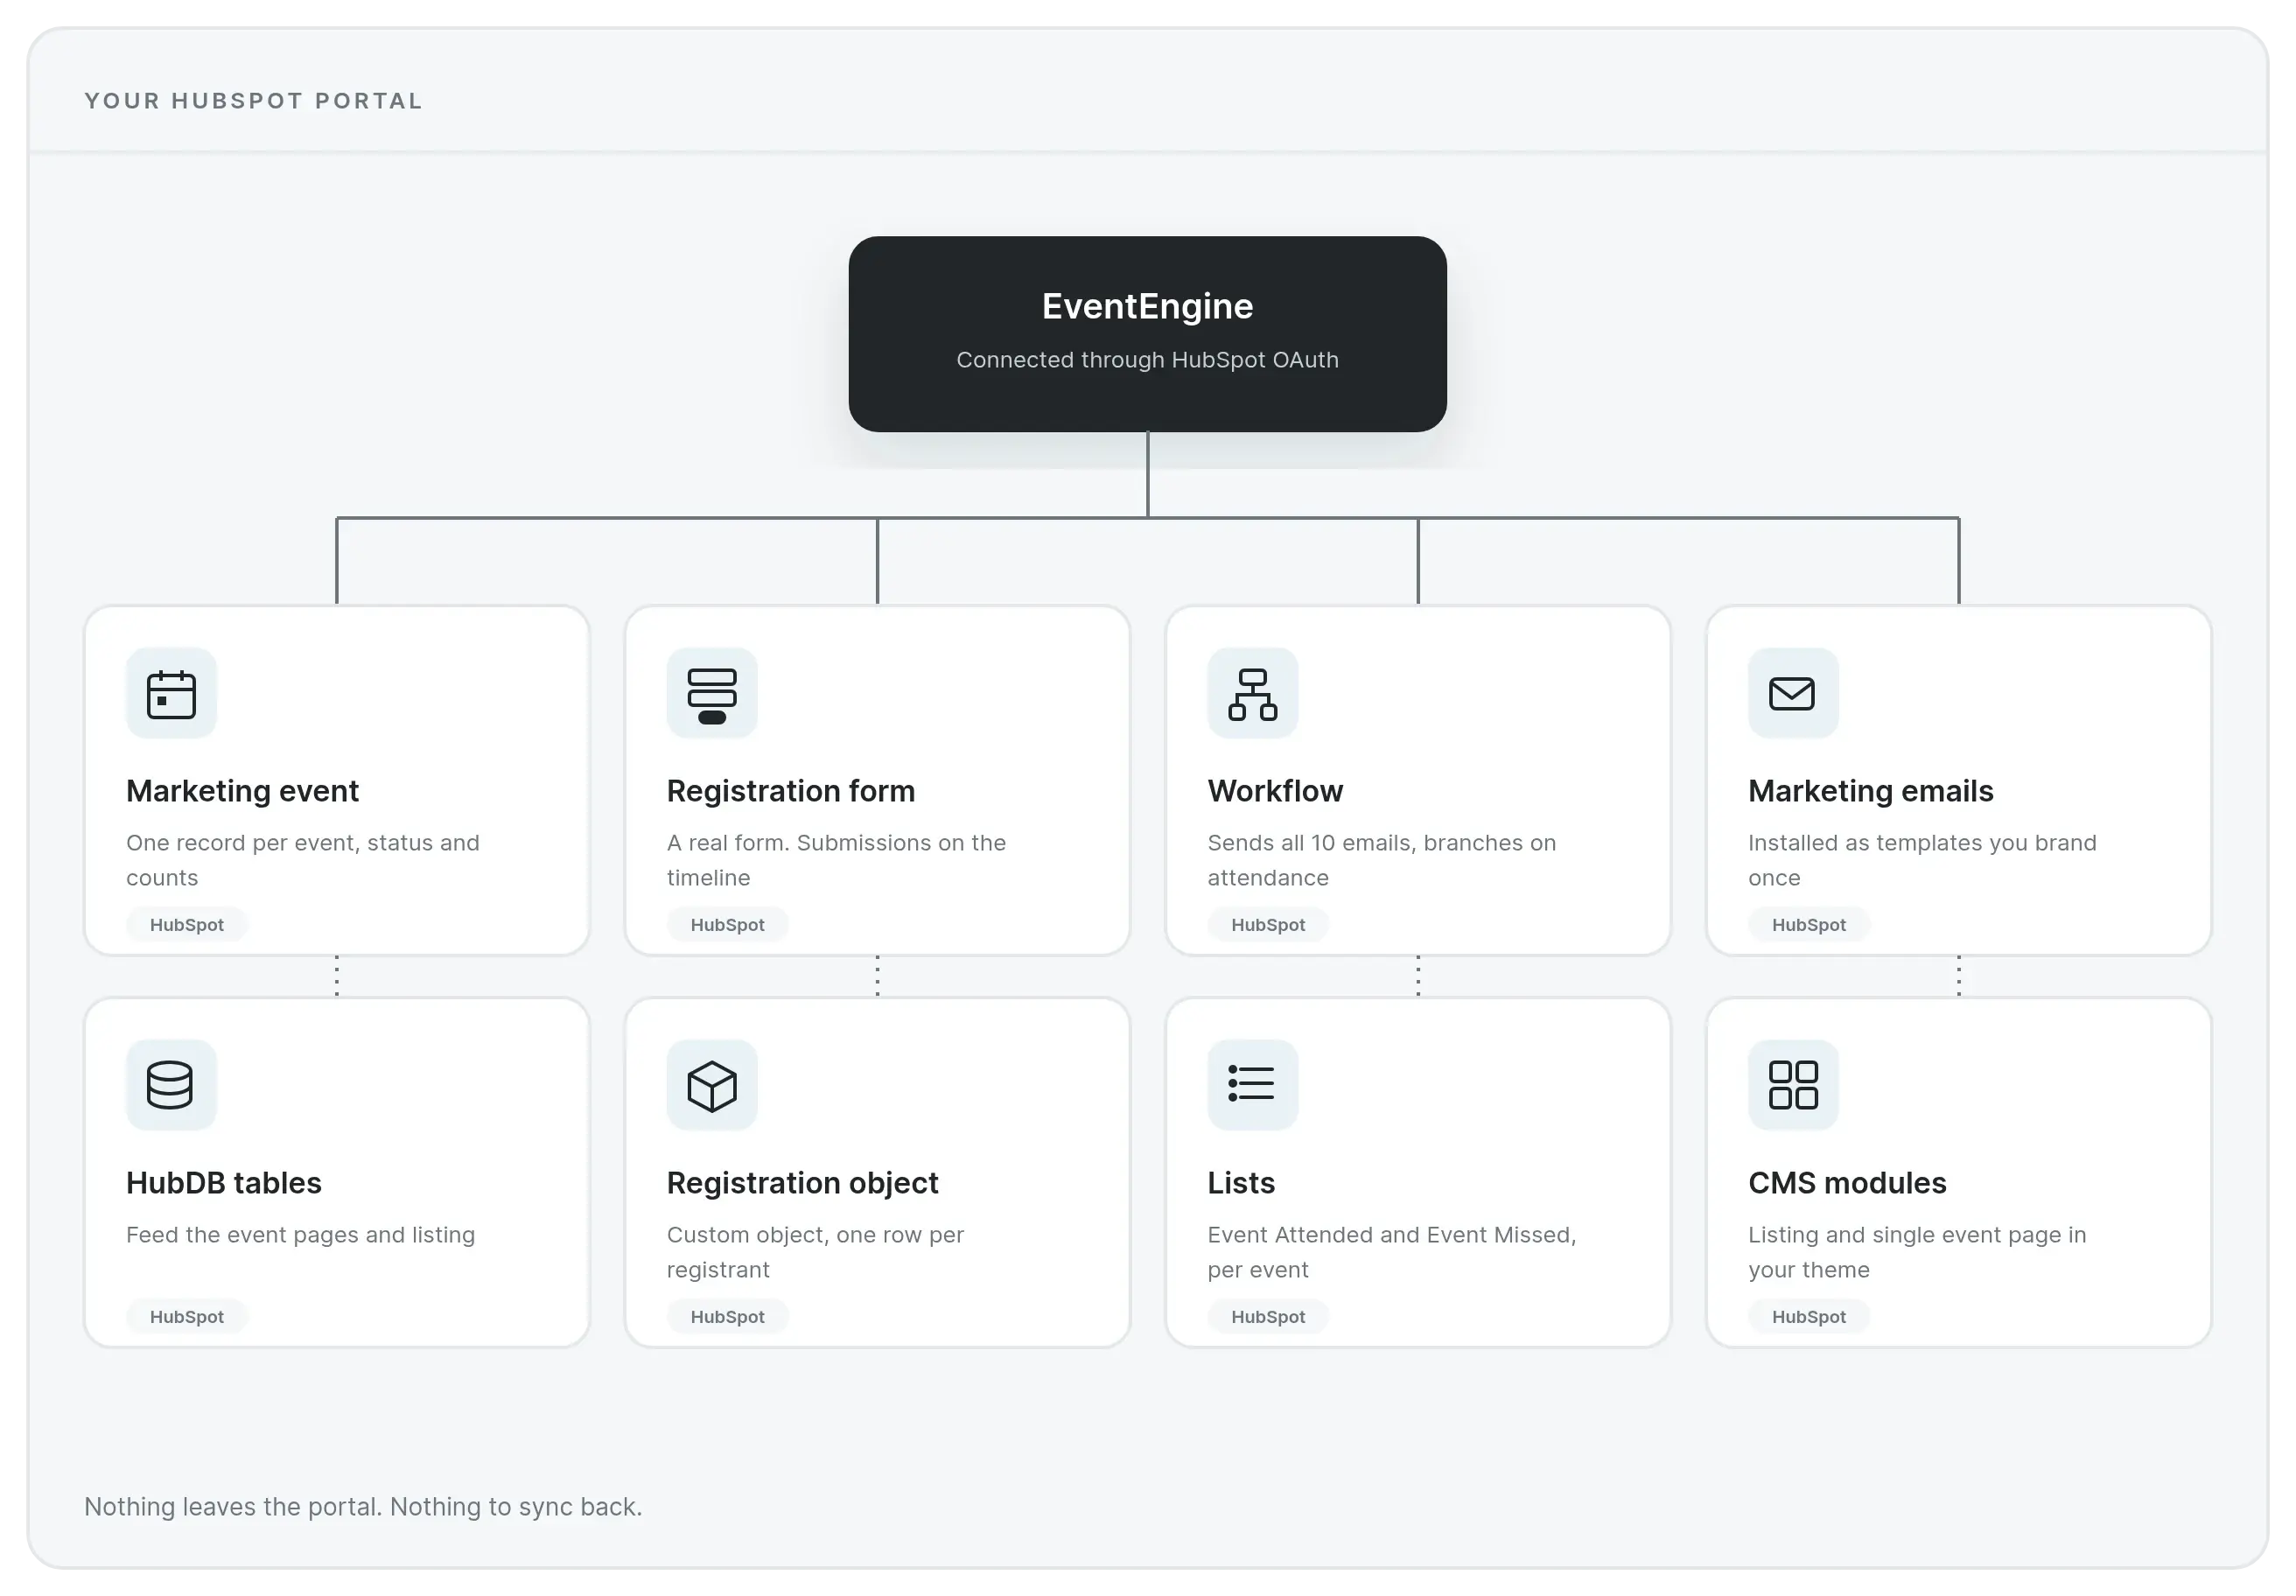
Task: Click 'Feed the event pages and listing'
Action: pos(301,1235)
